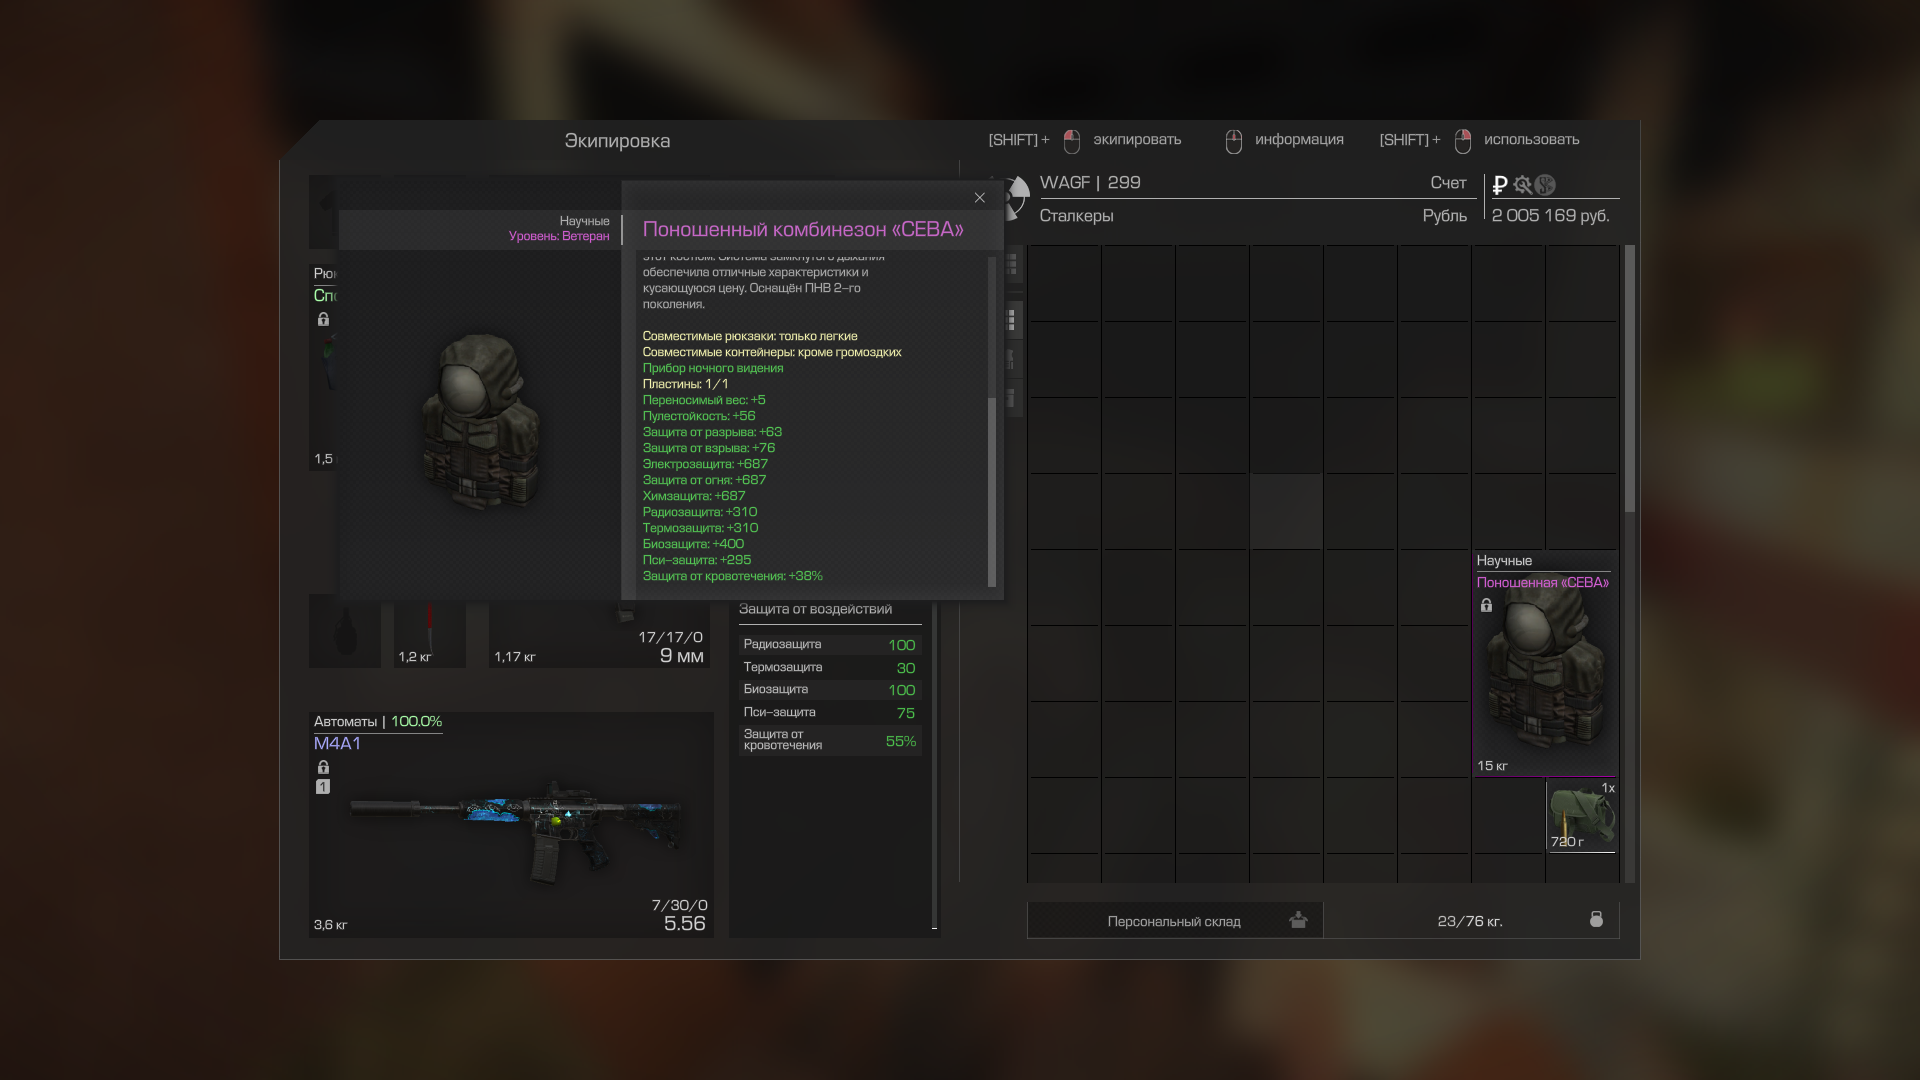Click the Совместимые рюкзаки: только легкие line
Screen dimensions: 1920x1080
(x=750, y=336)
